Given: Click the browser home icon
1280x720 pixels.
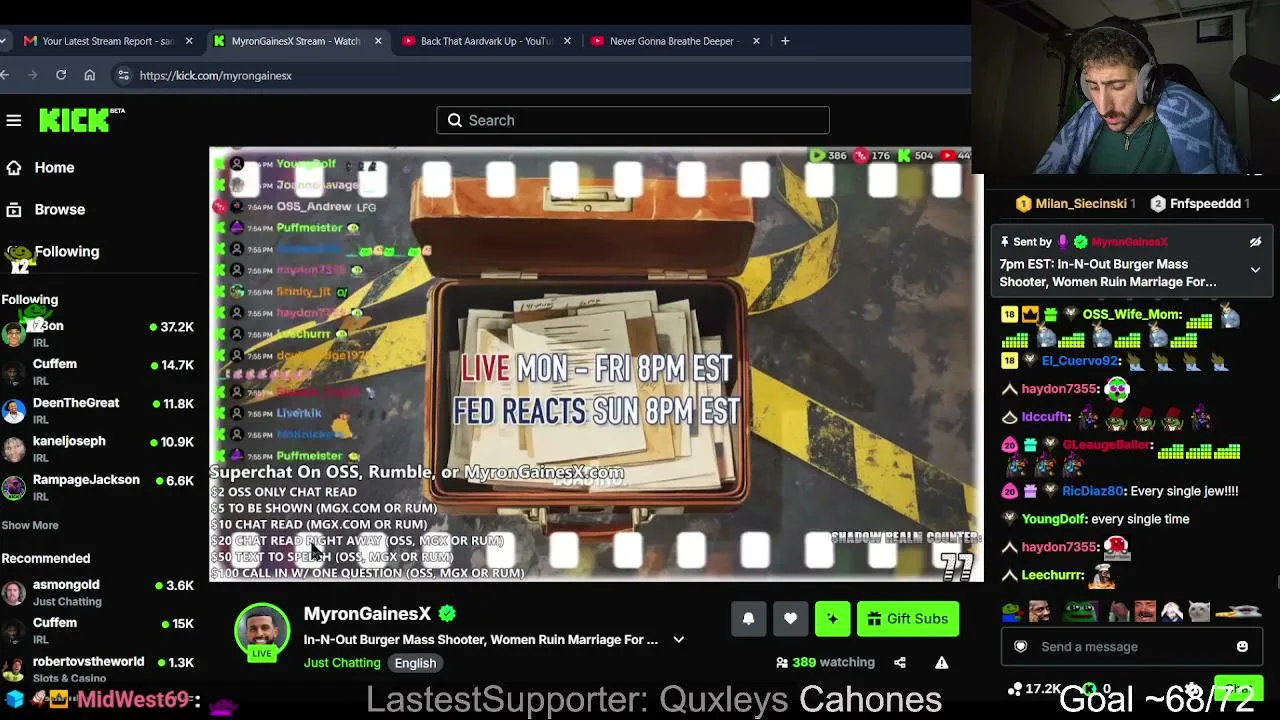Looking at the screenshot, I should click(90, 75).
